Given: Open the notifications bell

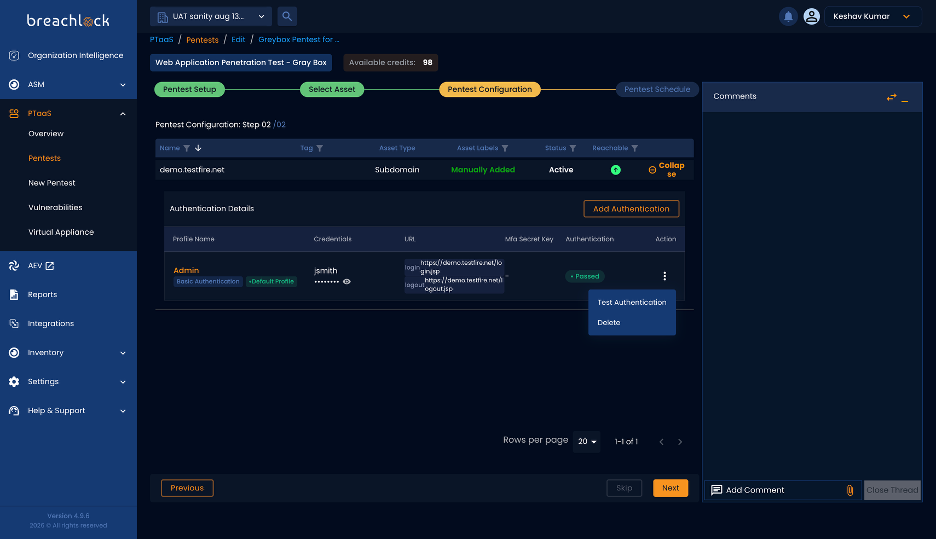Looking at the screenshot, I should tap(788, 17).
